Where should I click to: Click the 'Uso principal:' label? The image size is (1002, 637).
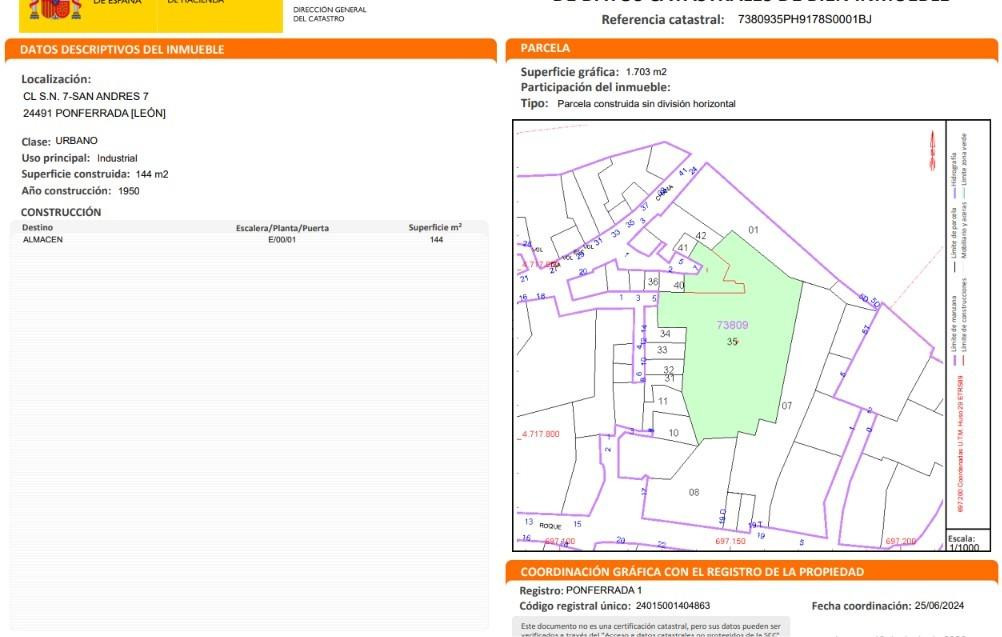click(56, 158)
